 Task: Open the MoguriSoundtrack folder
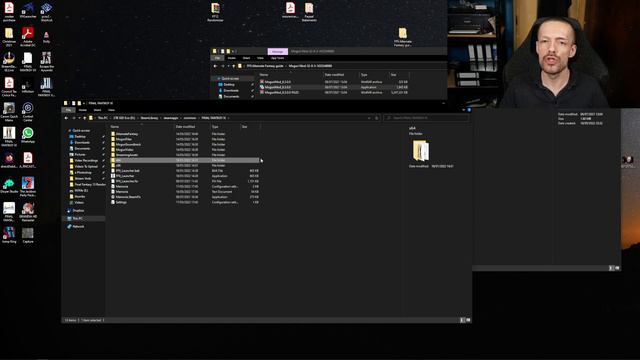click(128, 144)
